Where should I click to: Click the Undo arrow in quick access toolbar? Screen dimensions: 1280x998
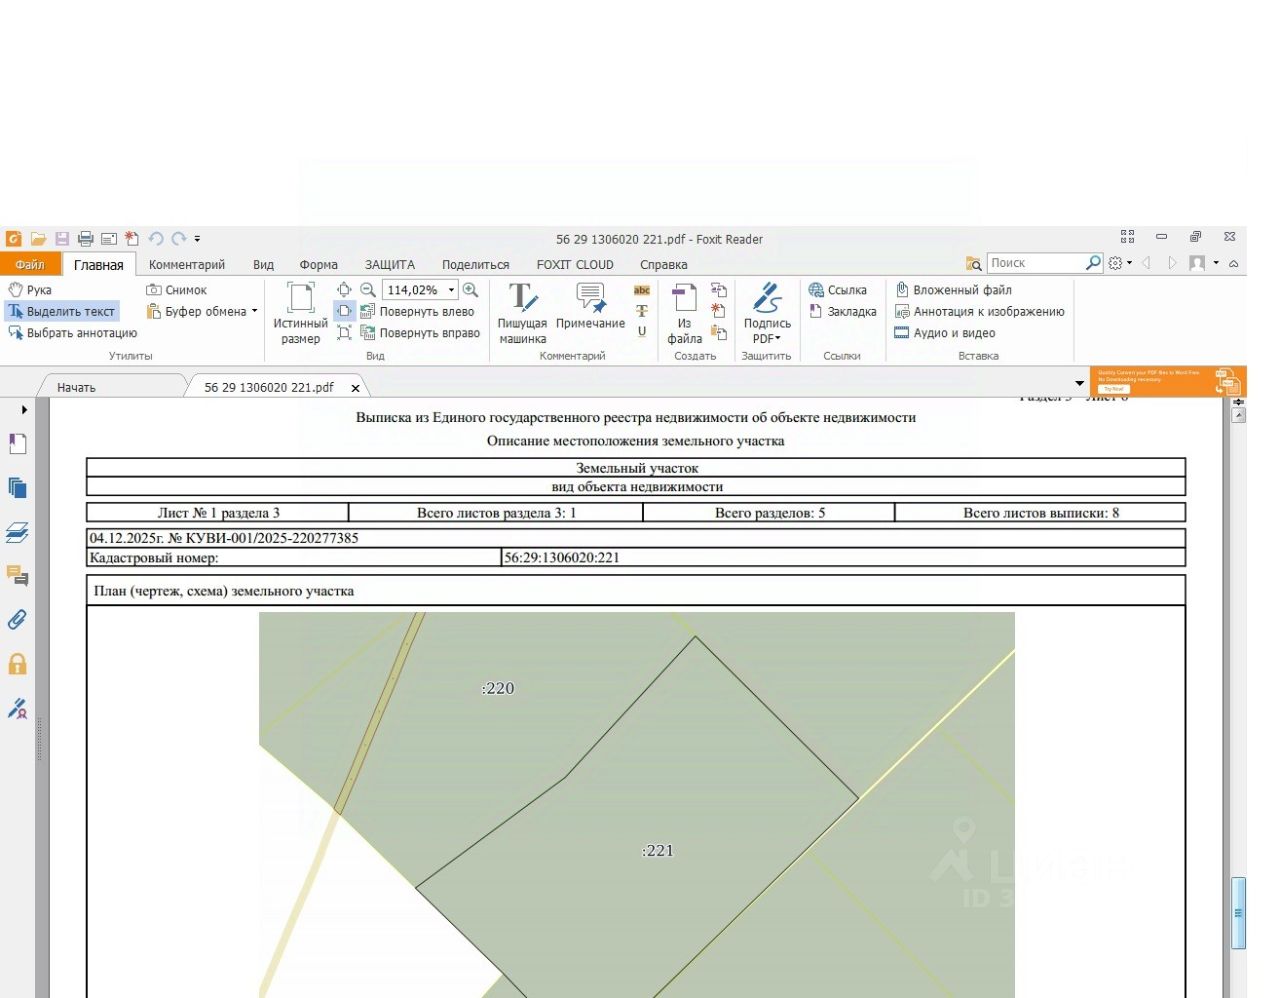click(x=156, y=239)
